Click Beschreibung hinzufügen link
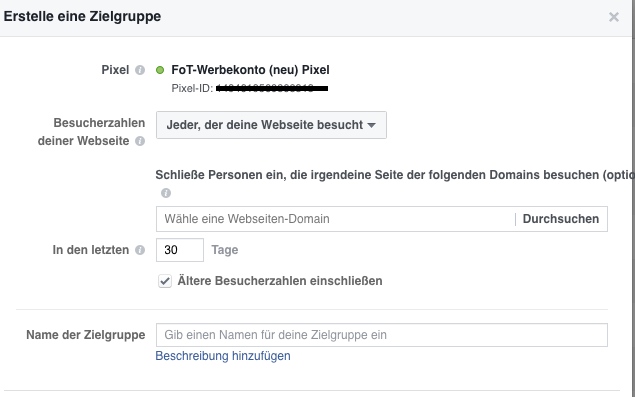635x397 pixels. (x=223, y=356)
